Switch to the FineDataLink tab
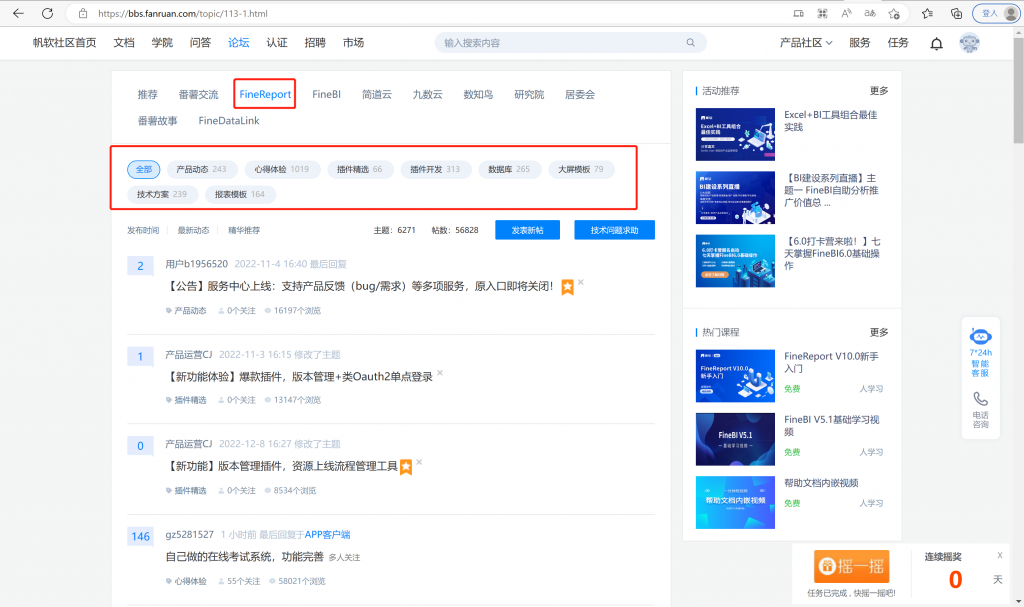 229,120
